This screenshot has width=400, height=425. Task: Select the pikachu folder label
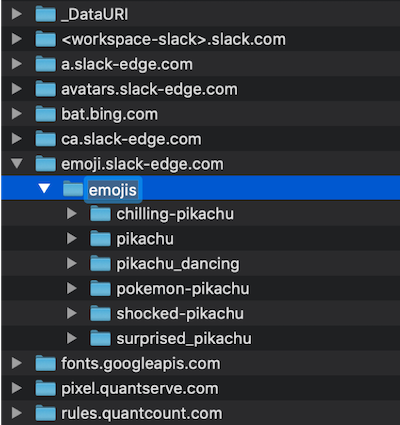[145, 239]
